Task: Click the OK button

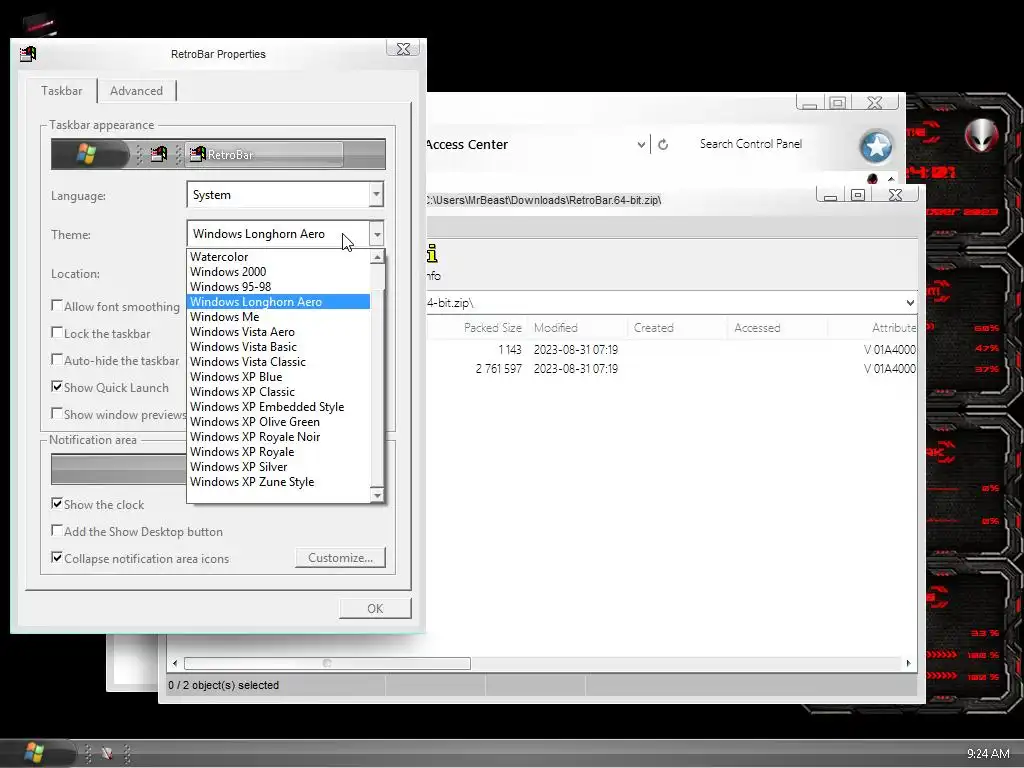Action: [375, 608]
